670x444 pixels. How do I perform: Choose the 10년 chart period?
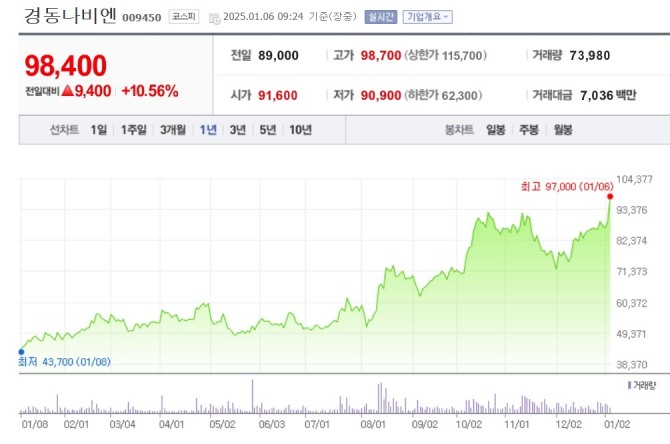(300, 129)
